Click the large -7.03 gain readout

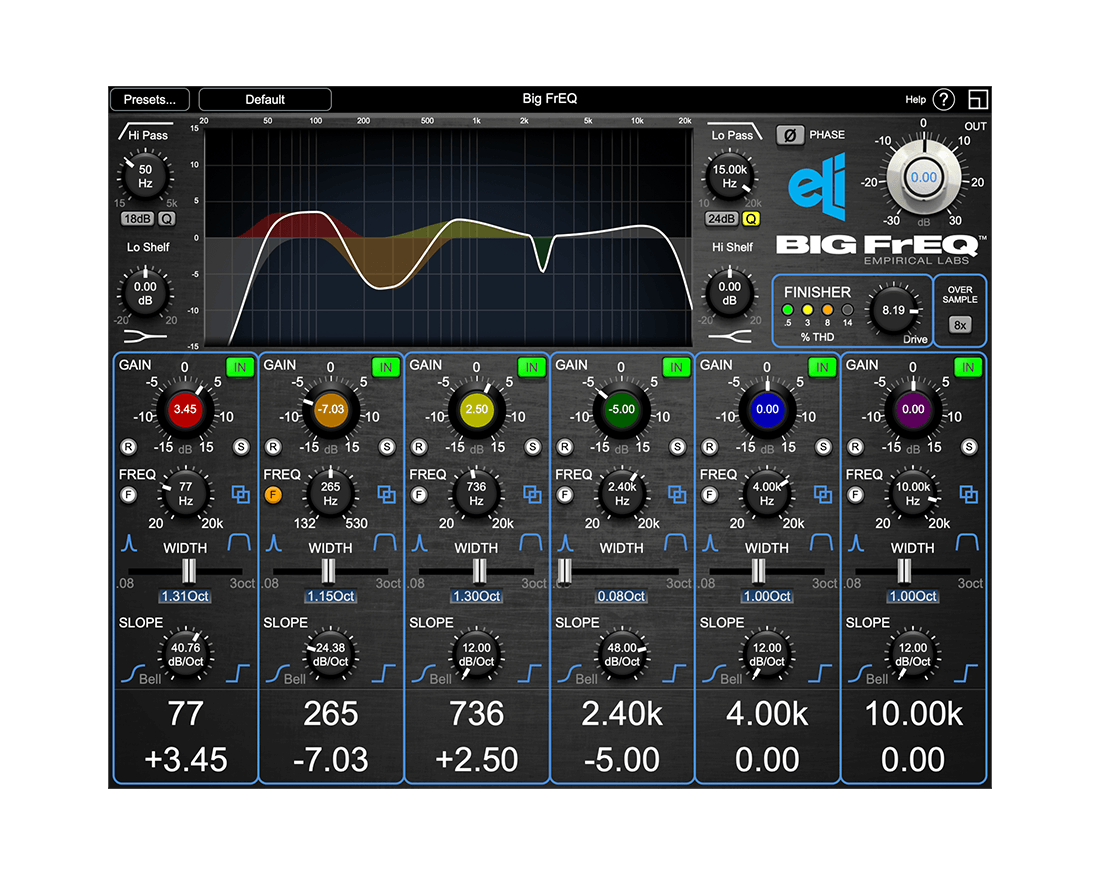(330, 760)
